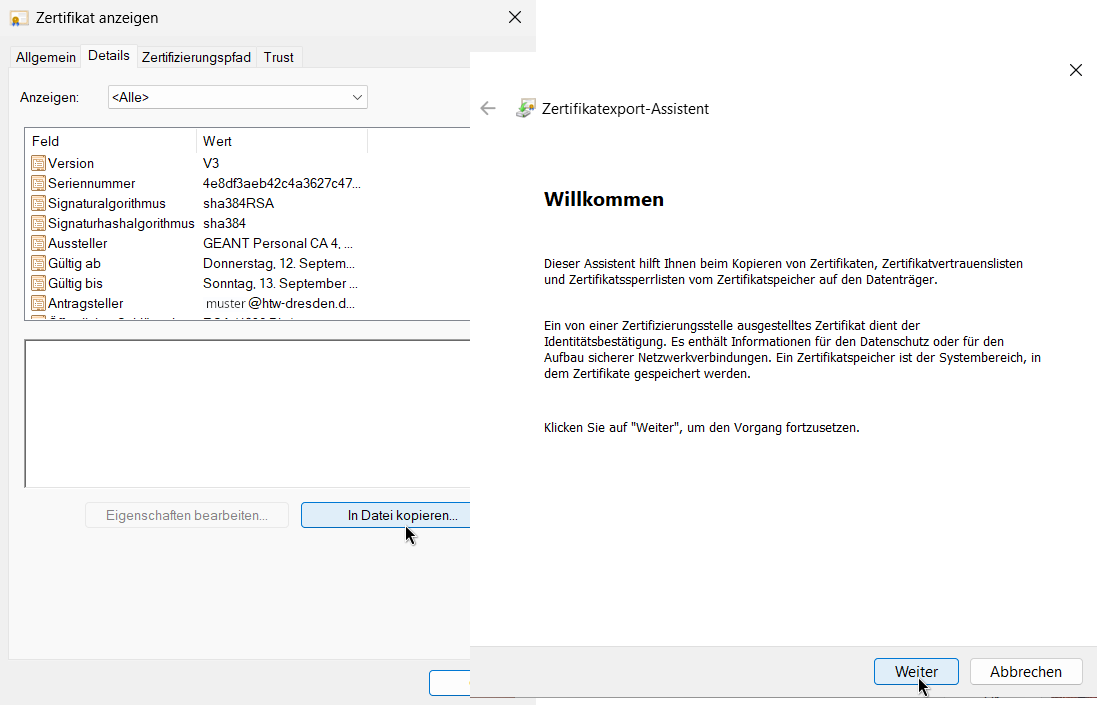Cancel the export with Abbrechen
The image size is (1097, 705).
1026,671
